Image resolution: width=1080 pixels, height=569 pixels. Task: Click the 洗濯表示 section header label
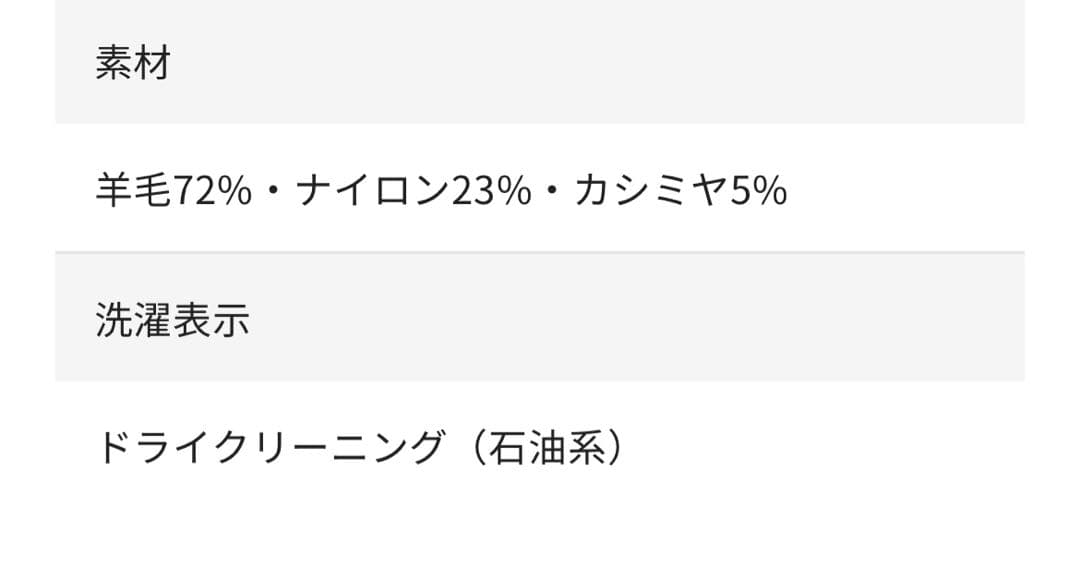tap(172, 320)
